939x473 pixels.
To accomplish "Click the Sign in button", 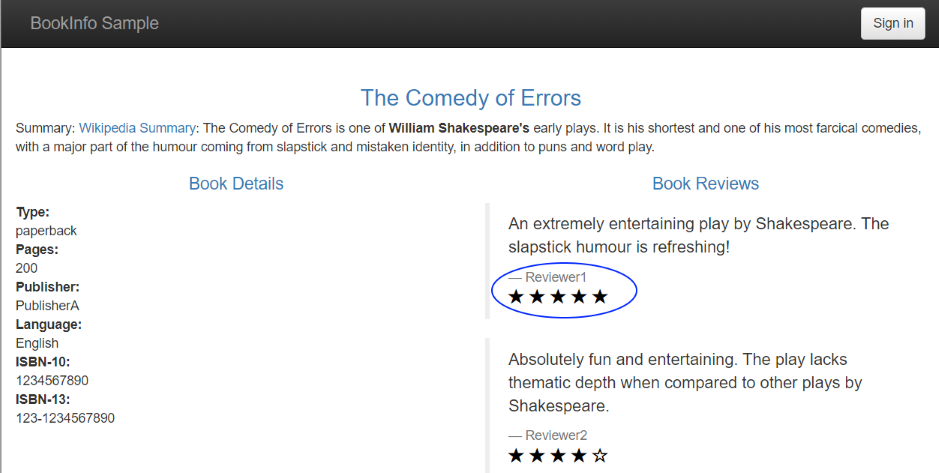I will (x=892, y=23).
